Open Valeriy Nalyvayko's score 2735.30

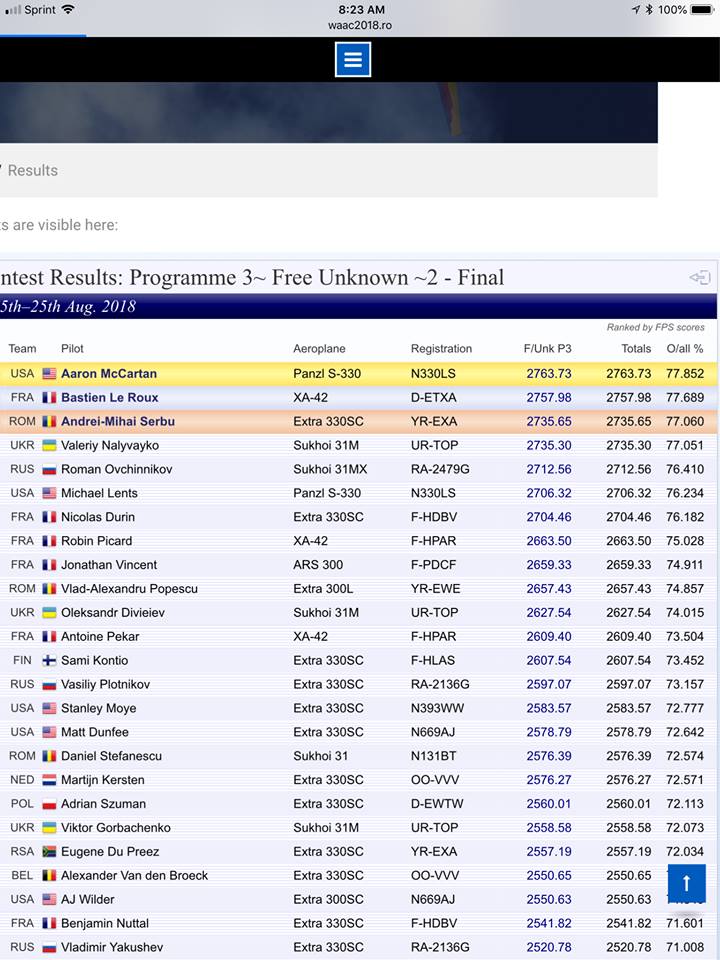[549, 445]
